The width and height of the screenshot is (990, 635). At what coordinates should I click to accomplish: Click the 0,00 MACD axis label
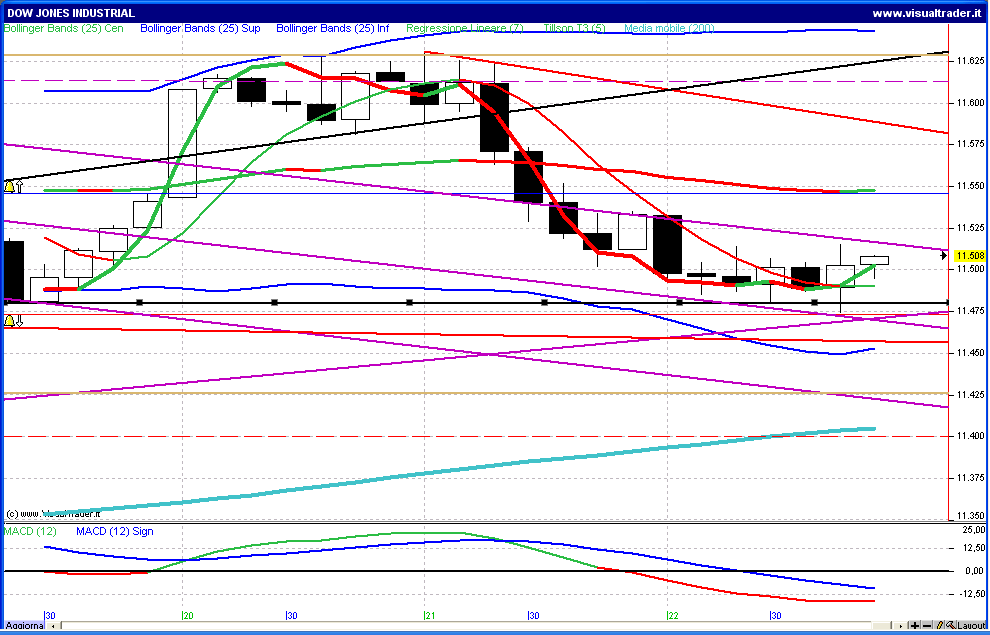pos(976,571)
